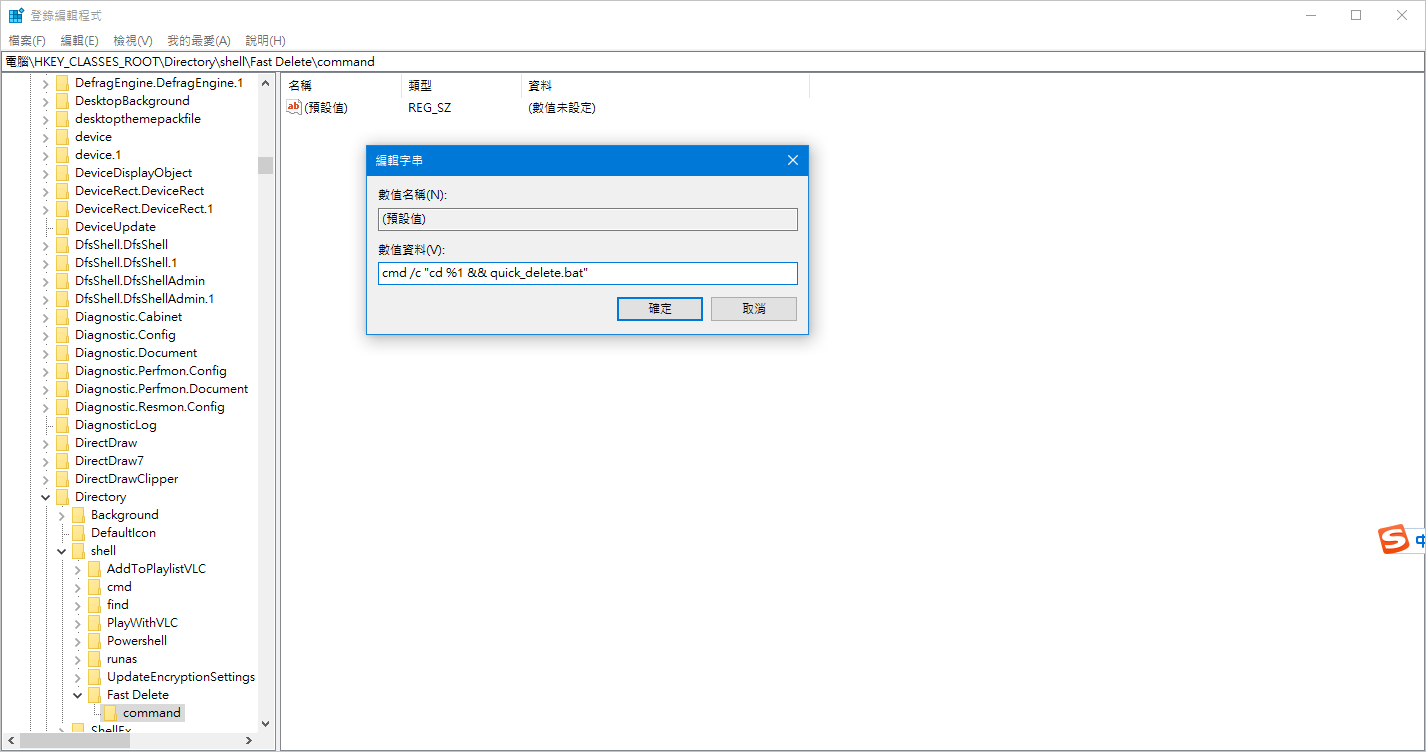The image size is (1426, 752).
Task: Select the find key under shell
Action: 118,605
